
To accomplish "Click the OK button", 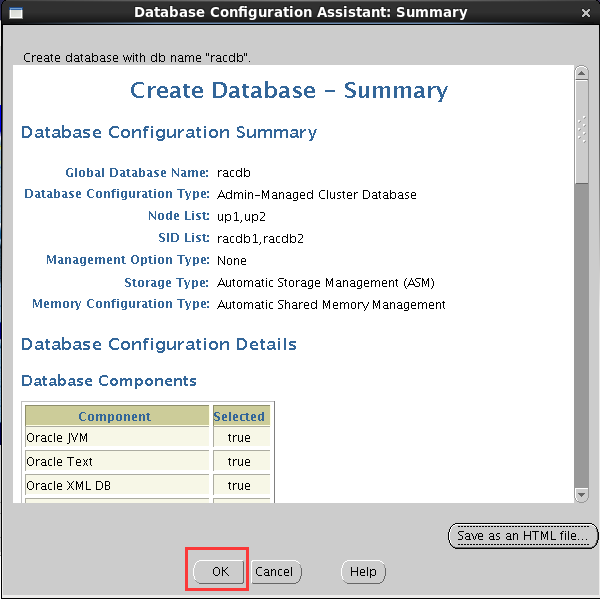I will (x=218, y=572).
